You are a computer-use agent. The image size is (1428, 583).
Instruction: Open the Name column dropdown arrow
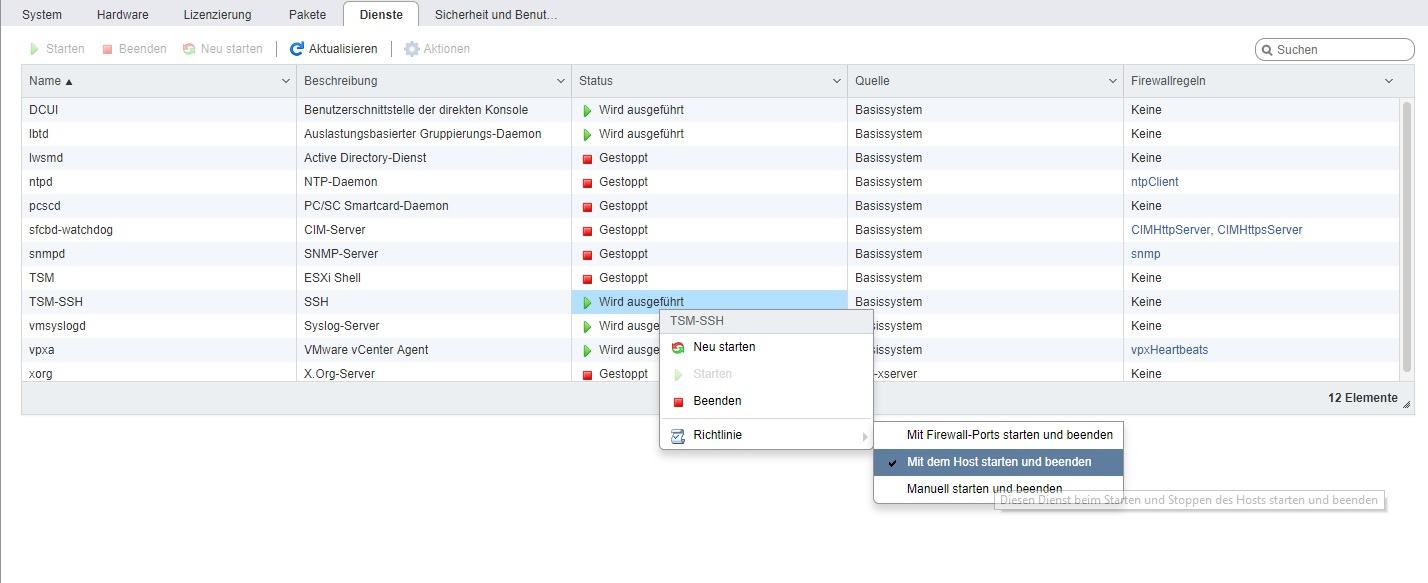(x=285, y=81)
